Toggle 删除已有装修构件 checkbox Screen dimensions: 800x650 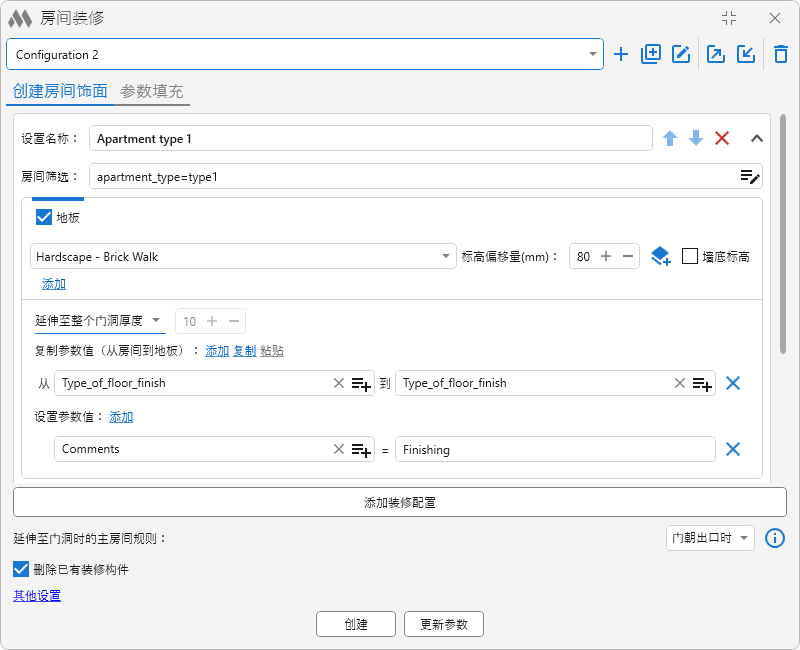click(x=21, y=569)
